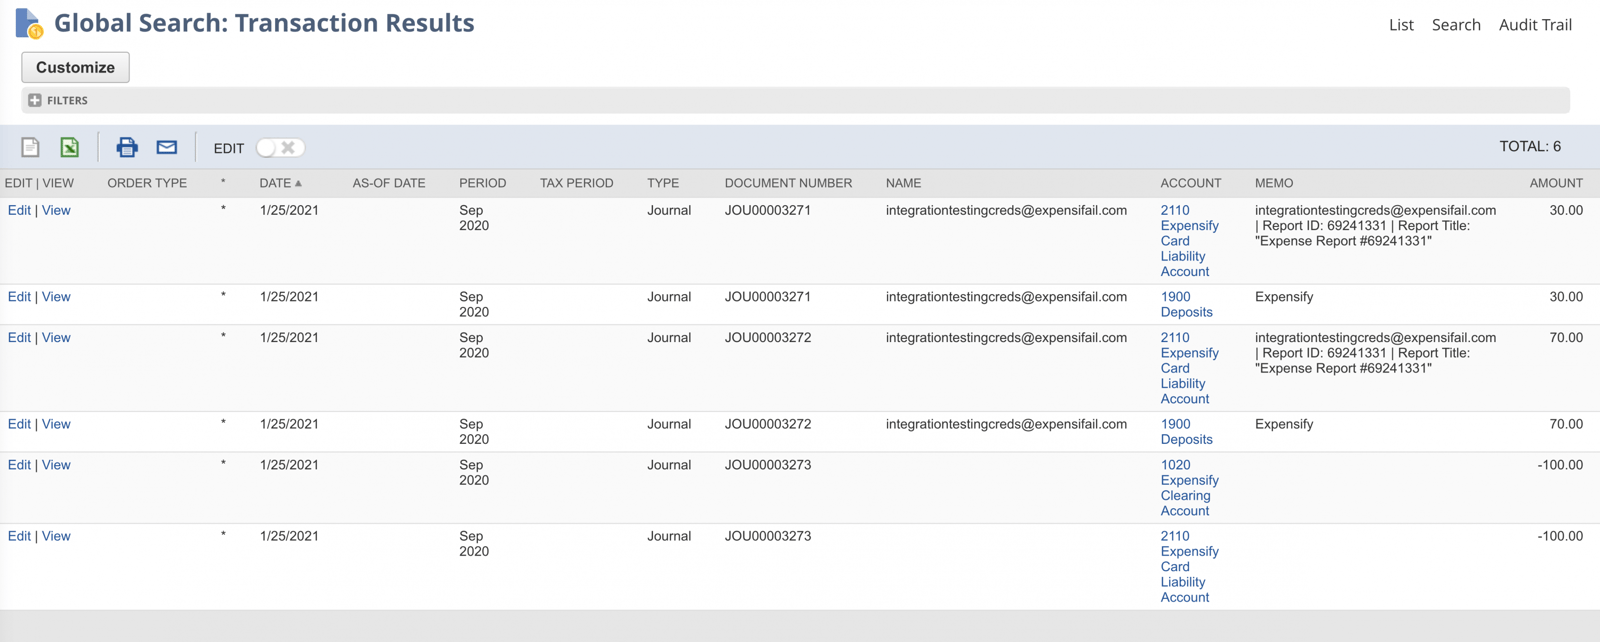Click View on JOU00003272 Card Liability row

[x=56, y=338]
